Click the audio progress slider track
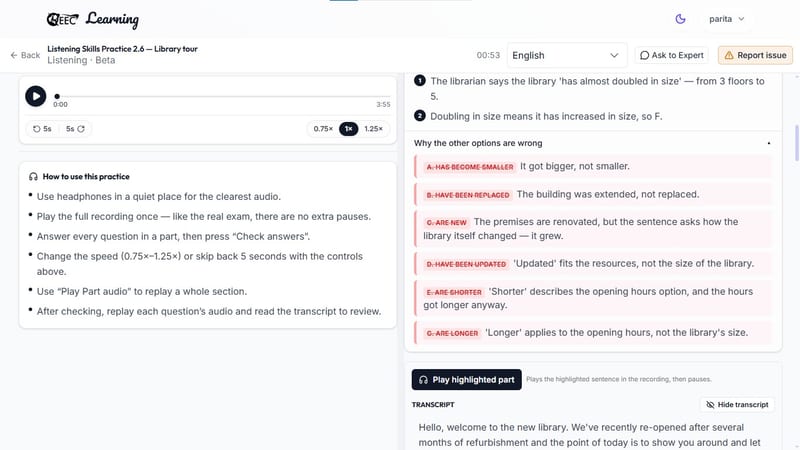The height and width of the screenshot is (450, 800). point(222,96)
